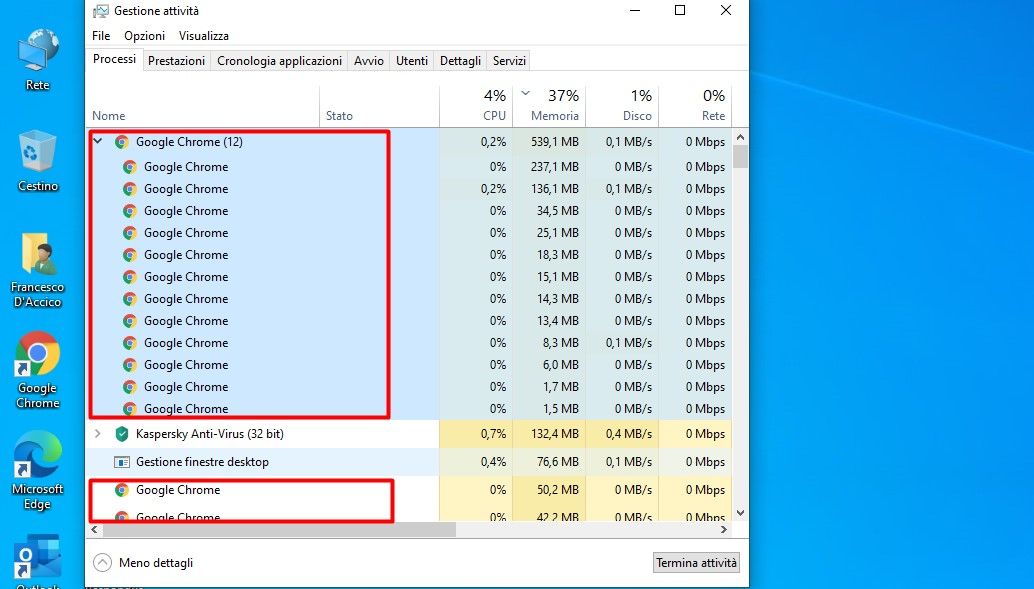Sort by the Rete column header

click(696, 106)
